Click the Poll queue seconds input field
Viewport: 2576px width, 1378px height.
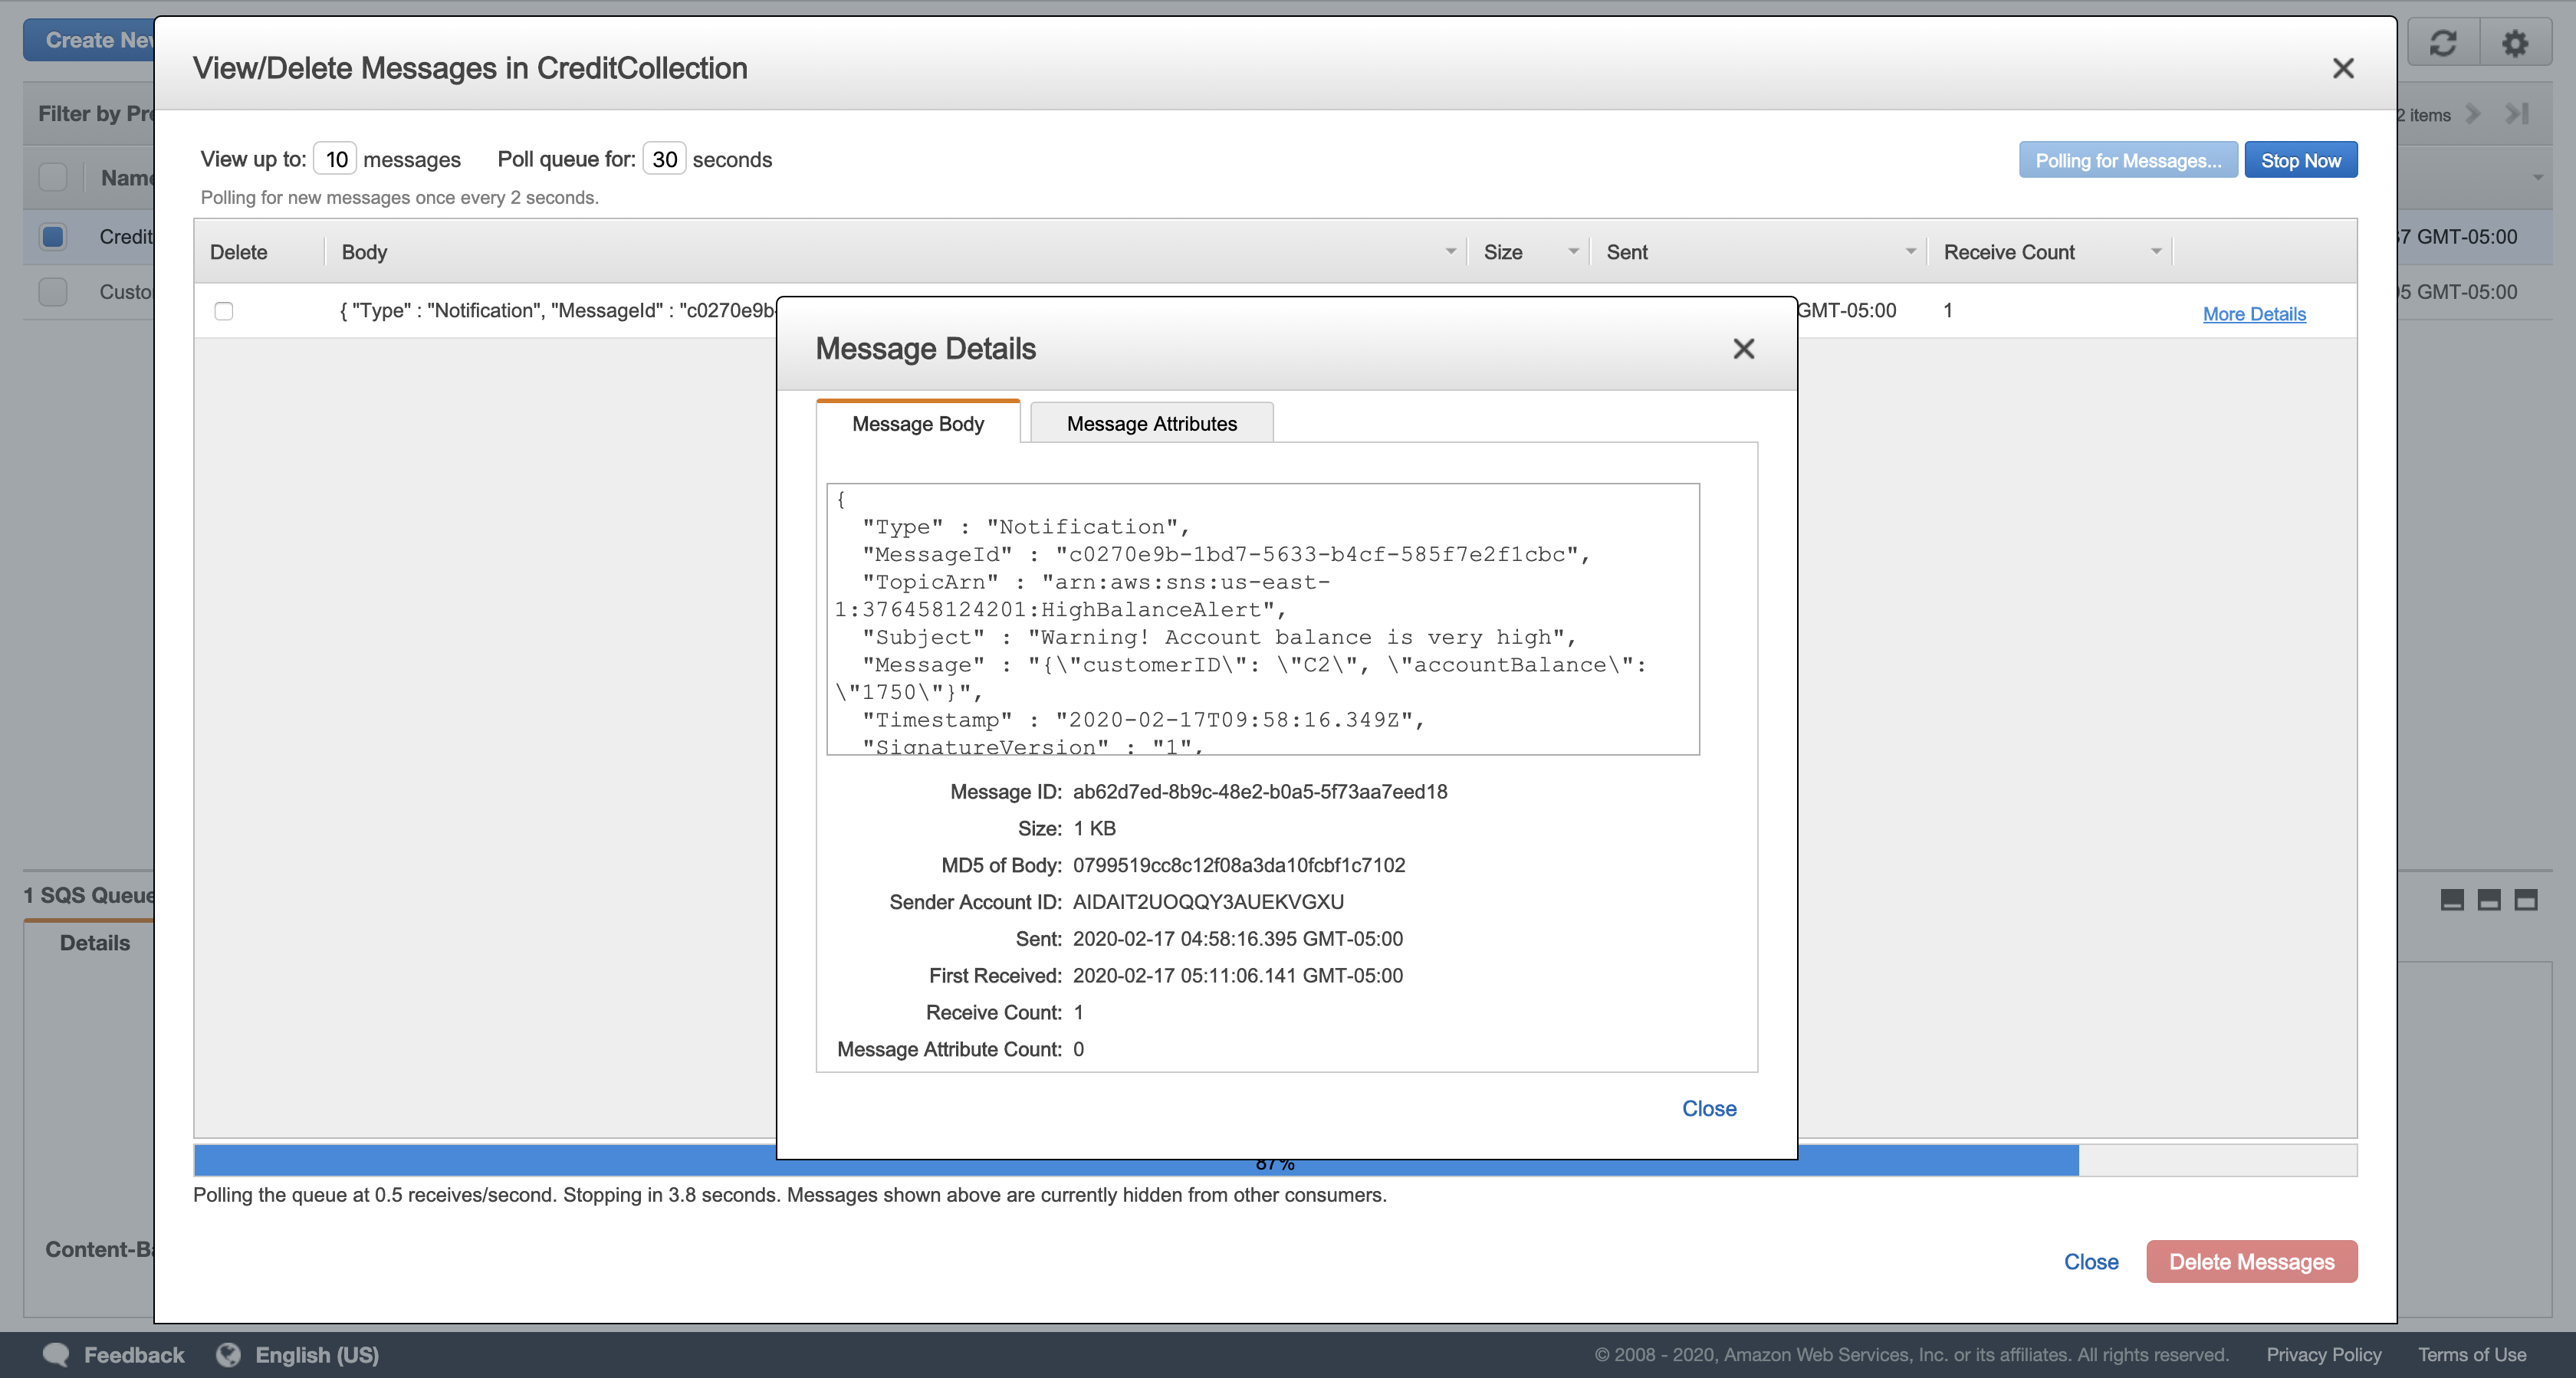tap(664, 159)
